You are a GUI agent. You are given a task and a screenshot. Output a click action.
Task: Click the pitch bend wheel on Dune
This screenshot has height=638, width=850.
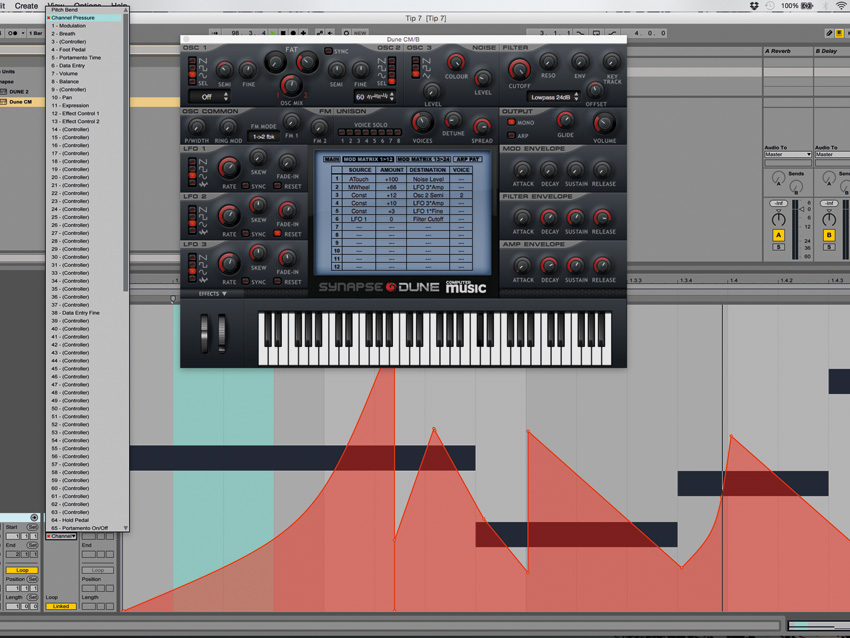[204, 333]
